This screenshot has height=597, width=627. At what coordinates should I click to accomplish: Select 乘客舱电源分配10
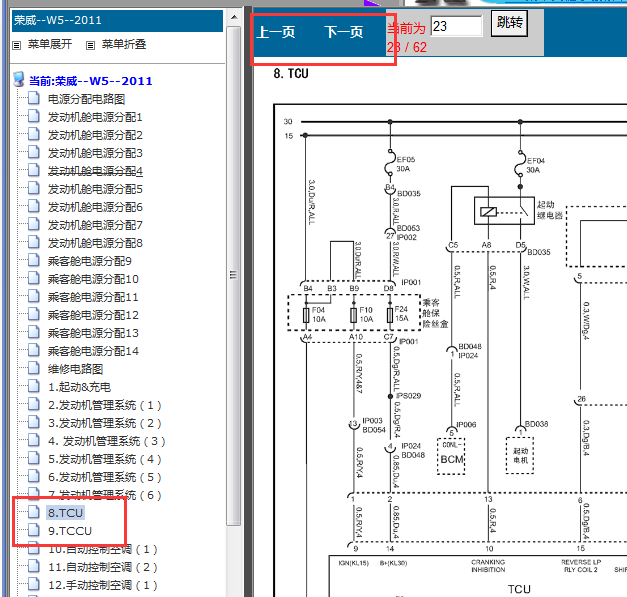[93, 279]
